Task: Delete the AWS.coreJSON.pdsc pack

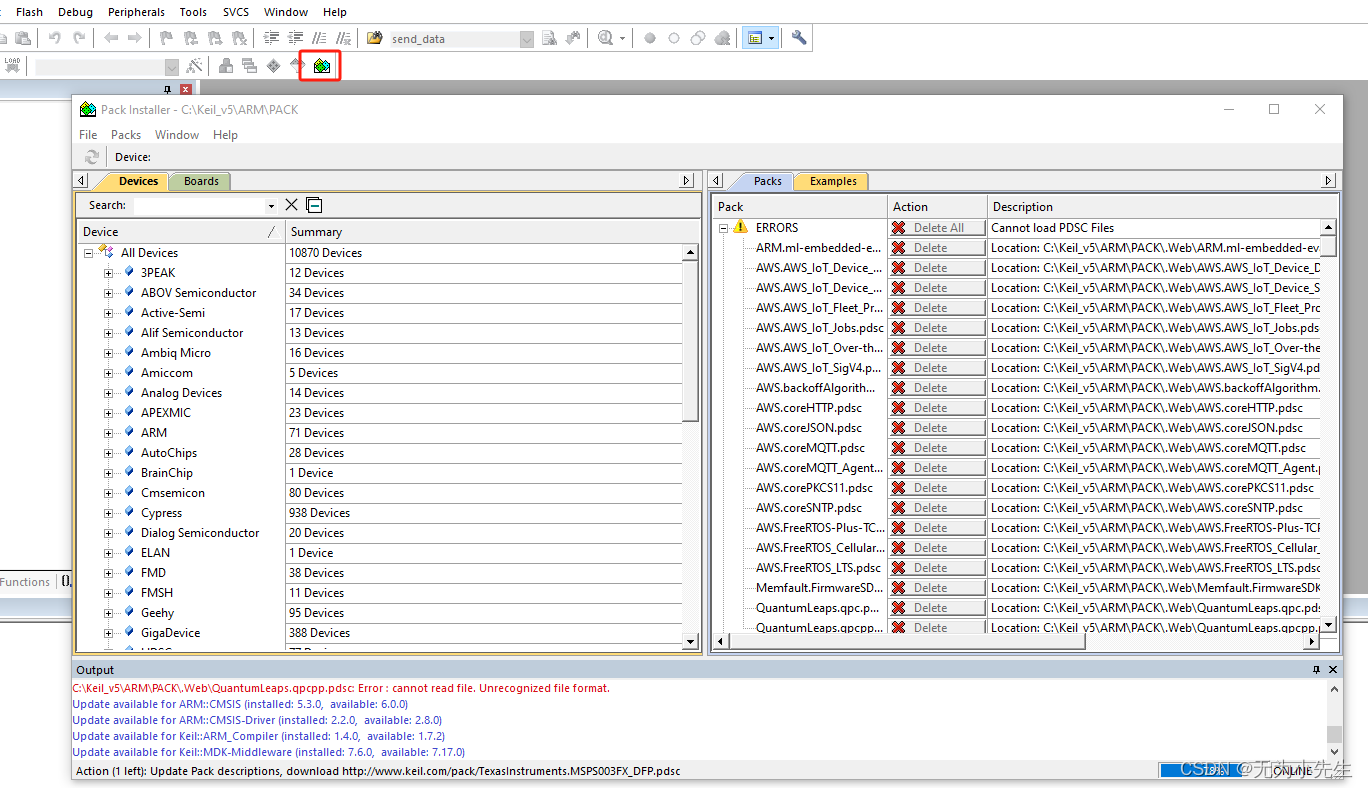Action: [x=937, y=428]
